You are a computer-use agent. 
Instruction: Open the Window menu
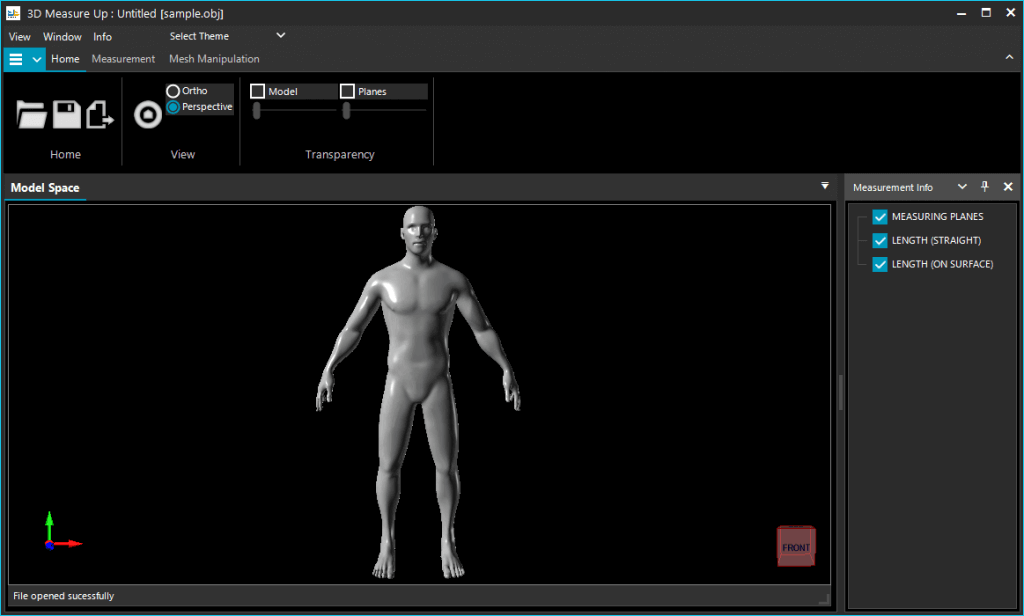click(x=62, y=36)
